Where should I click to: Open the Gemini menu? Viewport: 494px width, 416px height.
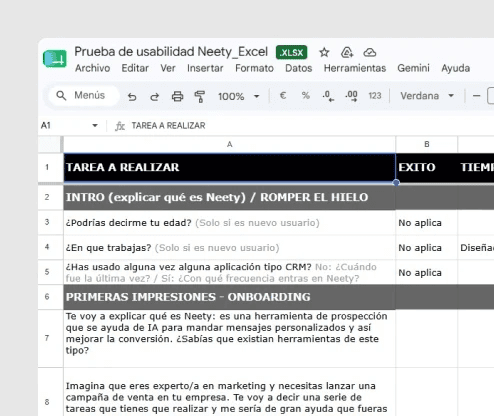click(413, 68)
